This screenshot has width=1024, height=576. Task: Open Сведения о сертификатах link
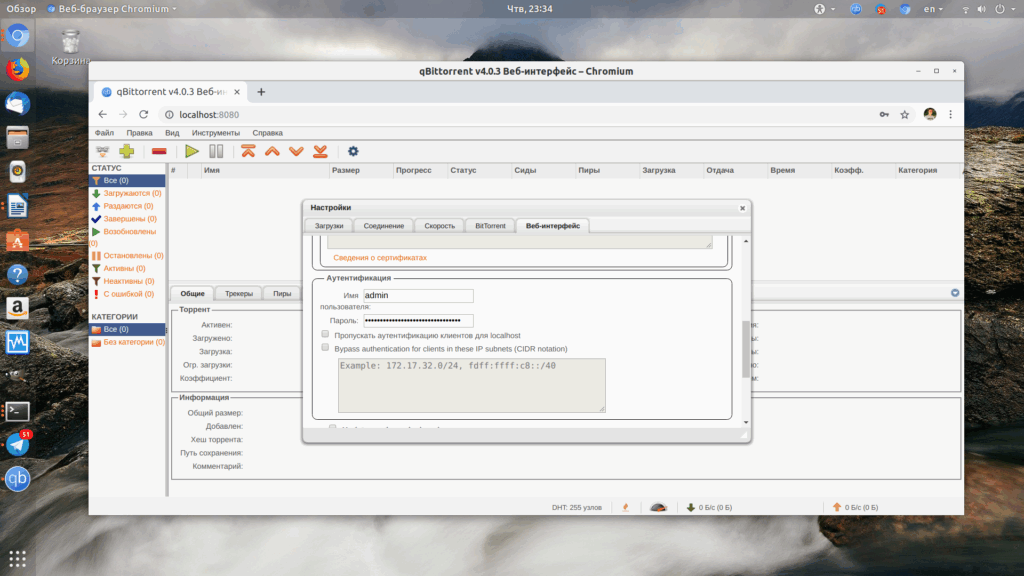pos(379,258)
